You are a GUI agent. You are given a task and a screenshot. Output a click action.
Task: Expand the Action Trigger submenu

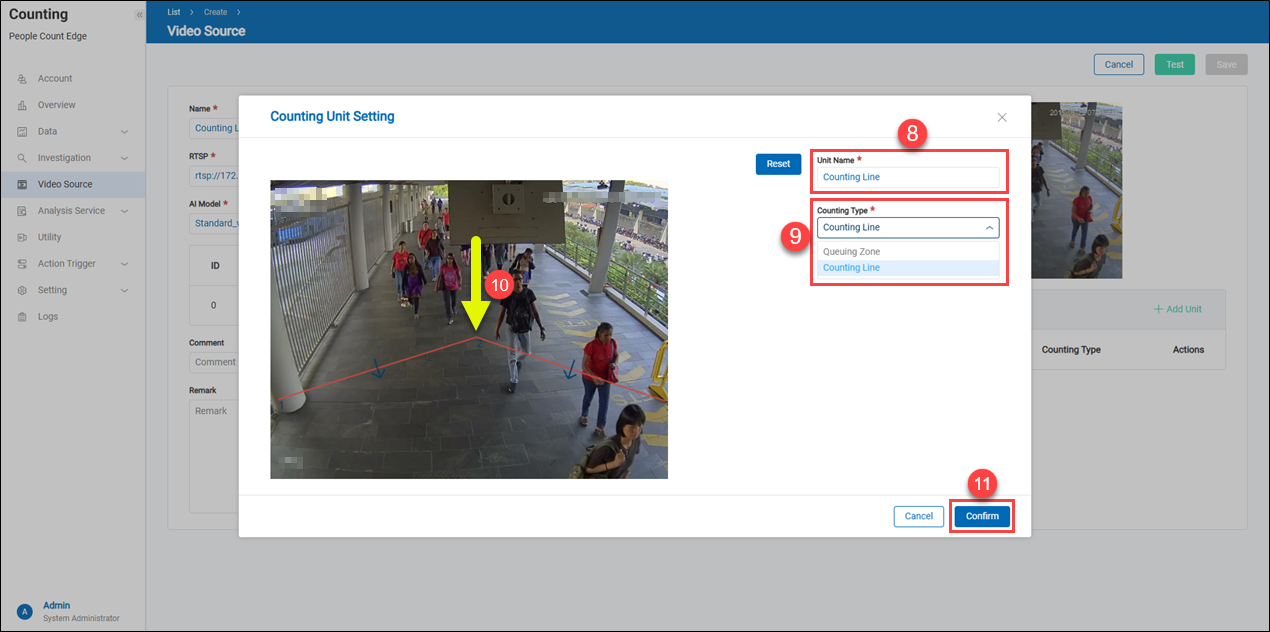[x=125, y=264]
